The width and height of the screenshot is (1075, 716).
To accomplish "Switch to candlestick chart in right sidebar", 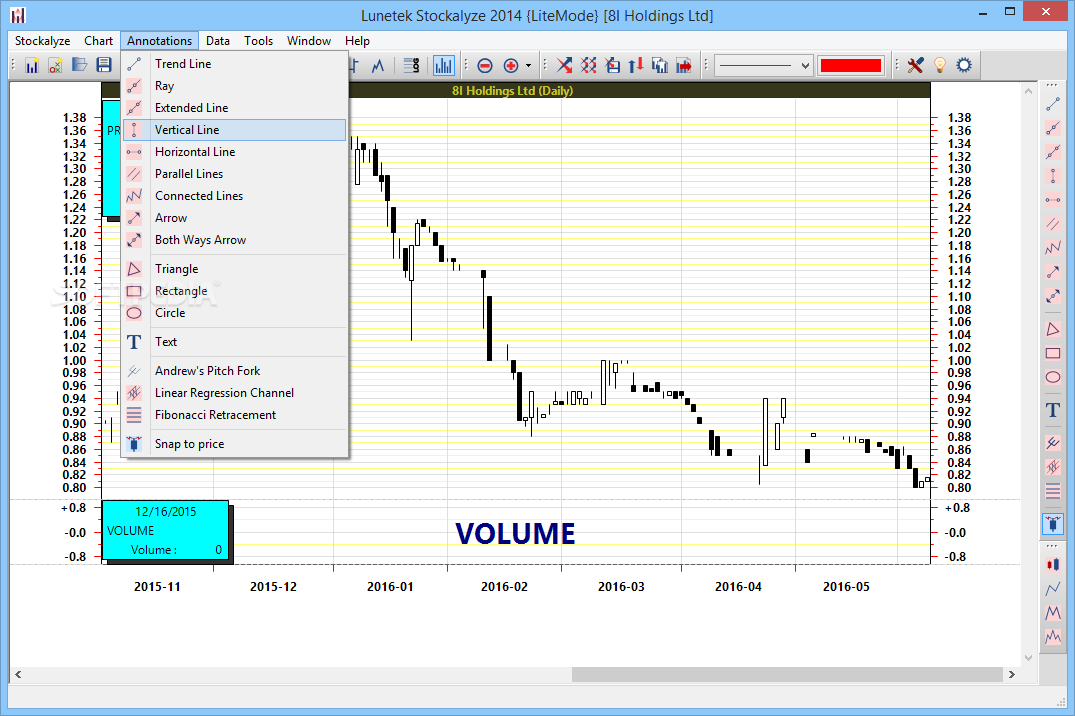I will 1052,564.
